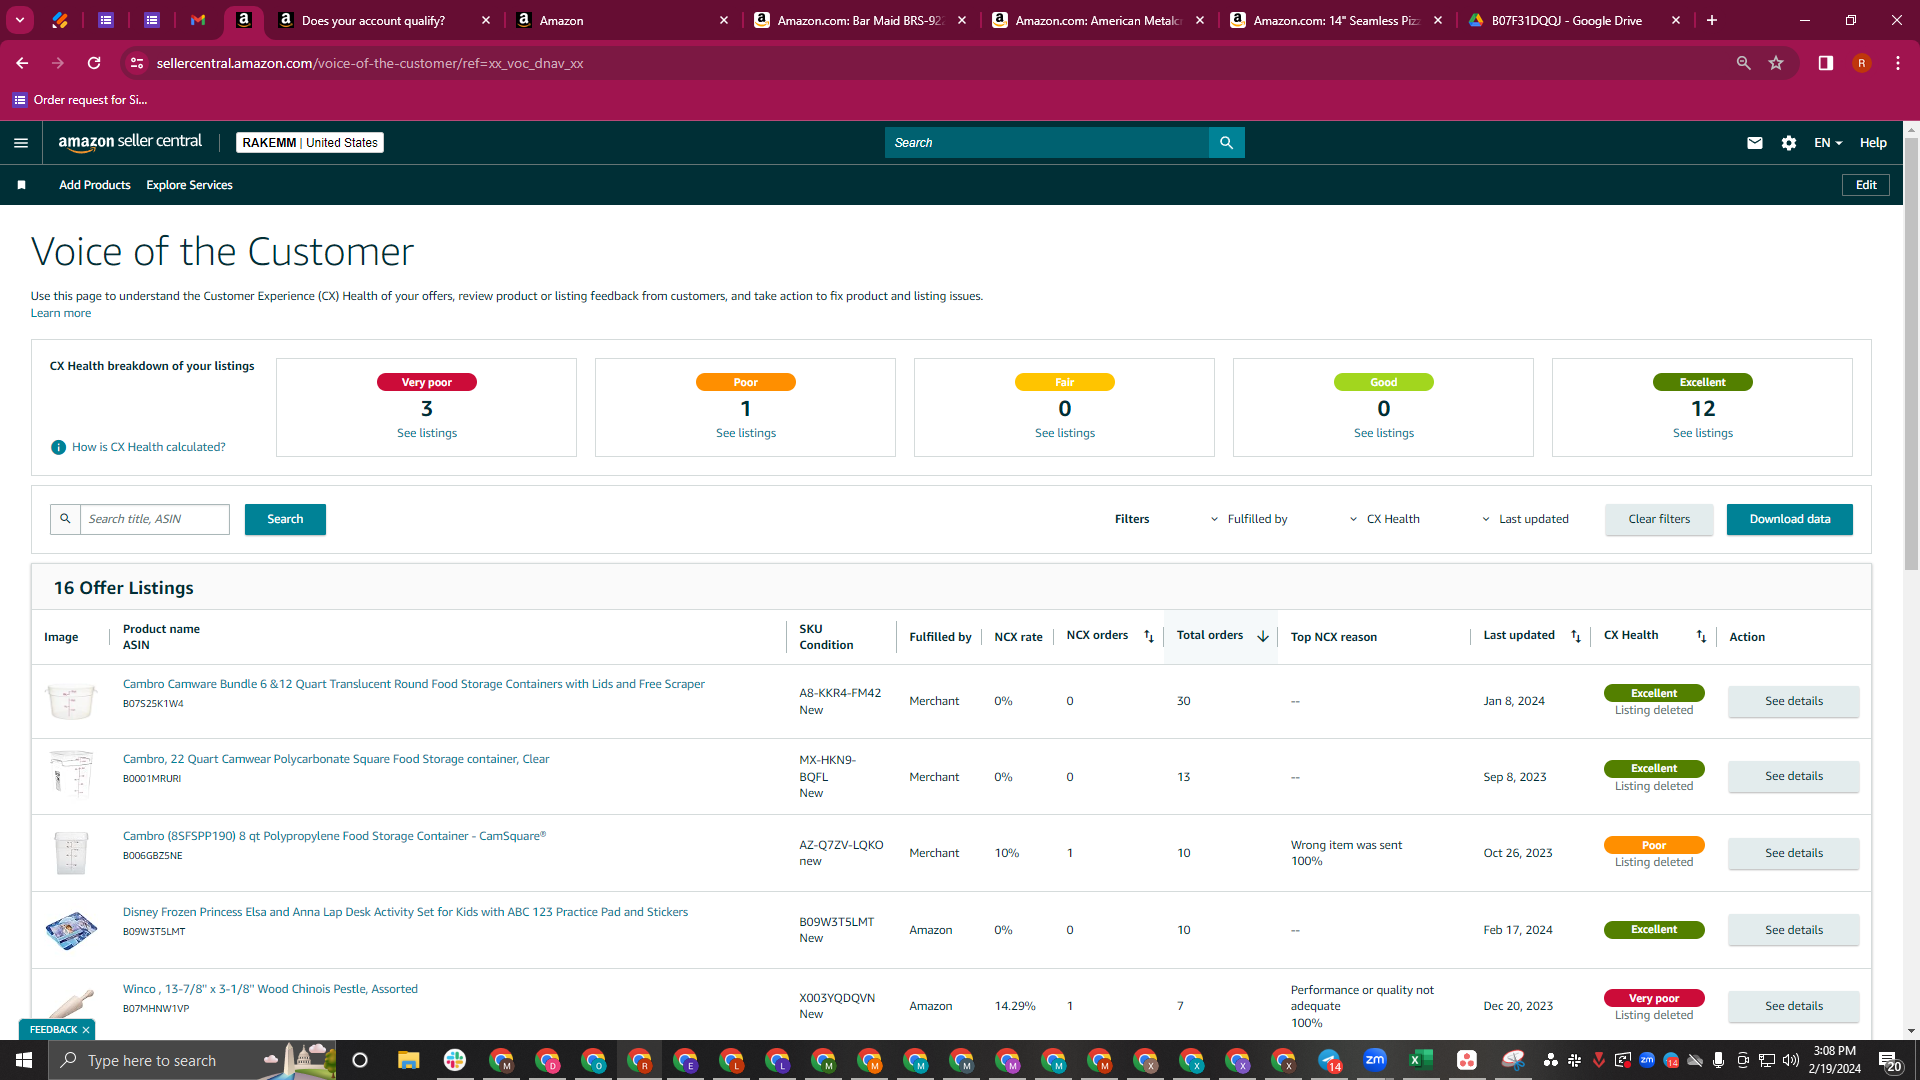Open Zoom from the taskbar
This screenshot has width=1920, height=1080.
pos(1375,1060)
